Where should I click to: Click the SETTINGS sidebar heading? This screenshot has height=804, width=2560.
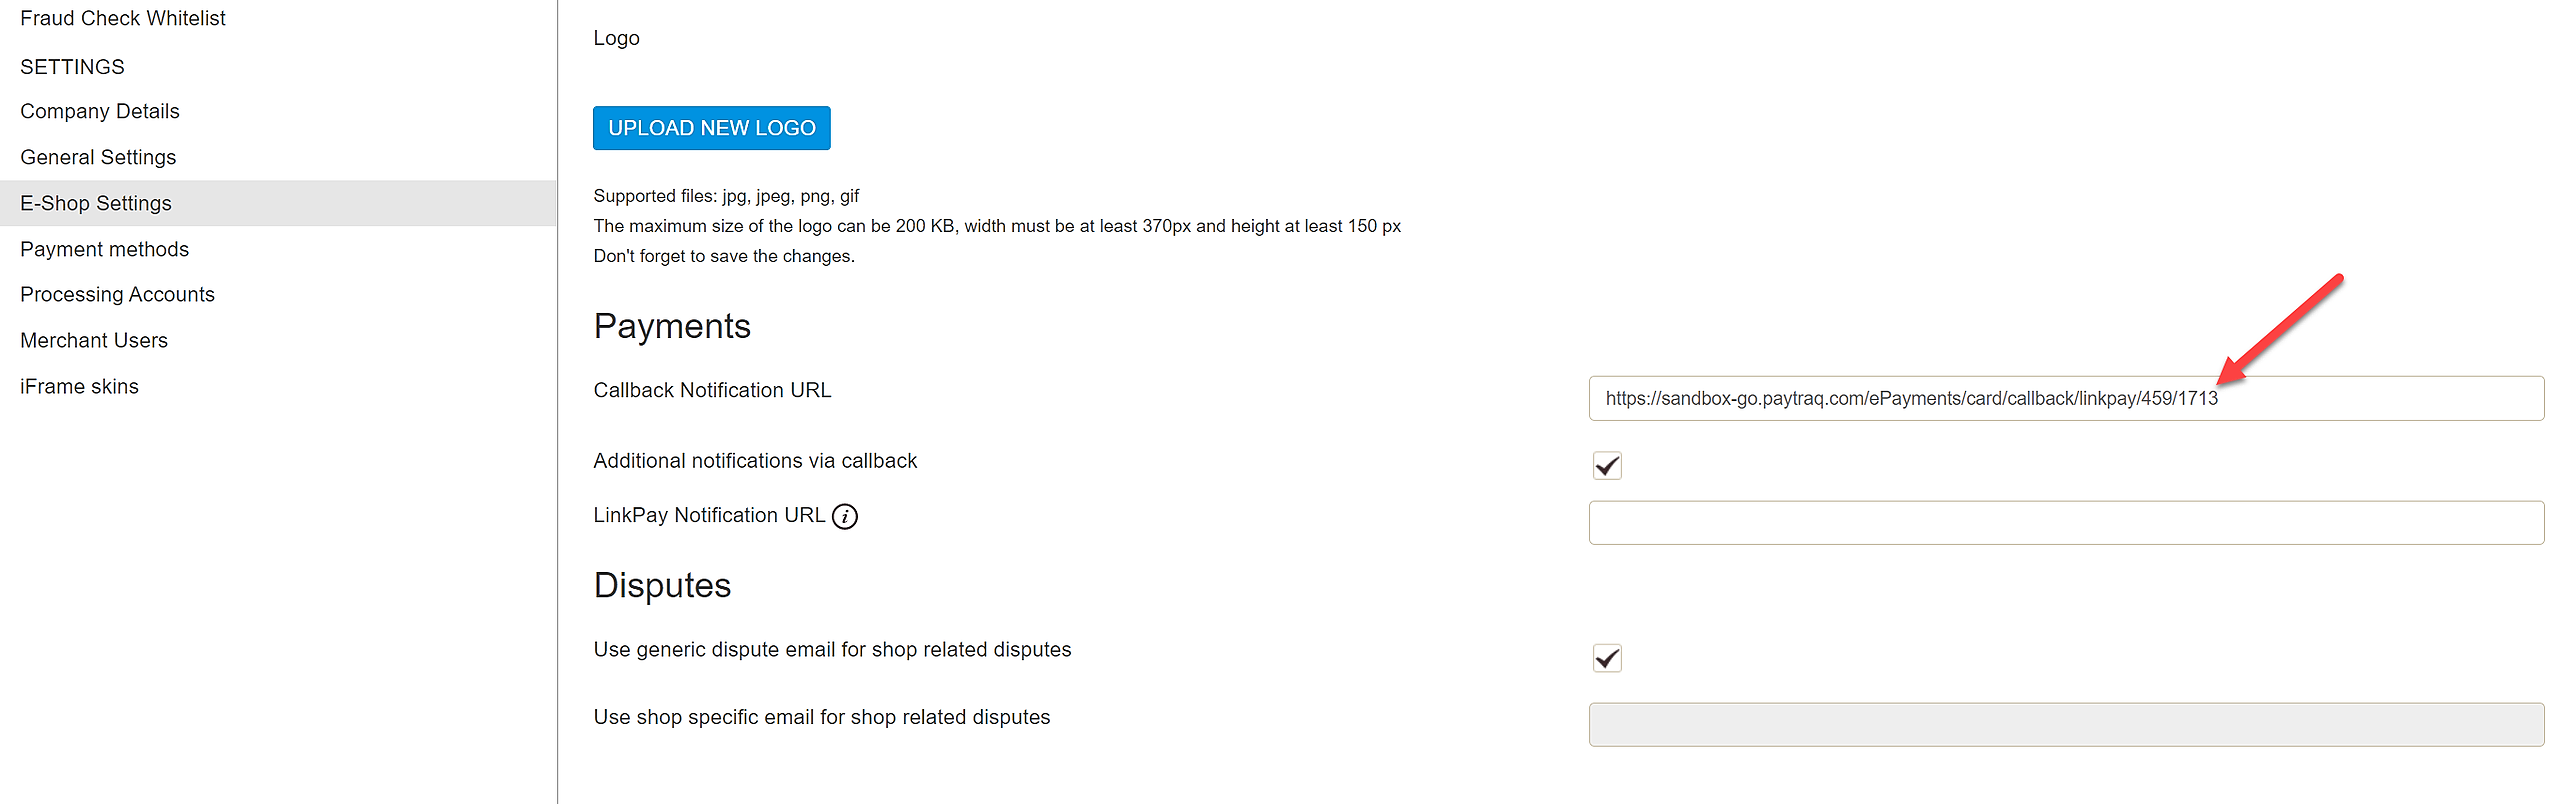[x=72, y=67]
